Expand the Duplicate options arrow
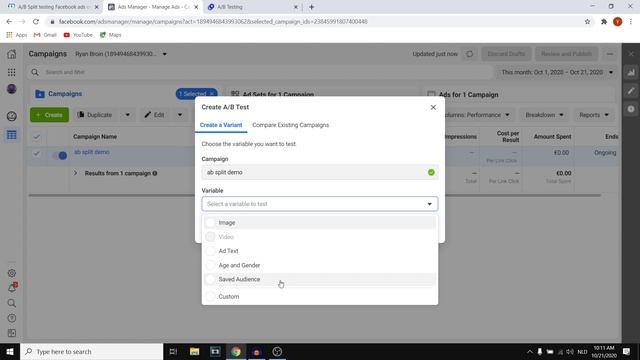 coord(127,115)
